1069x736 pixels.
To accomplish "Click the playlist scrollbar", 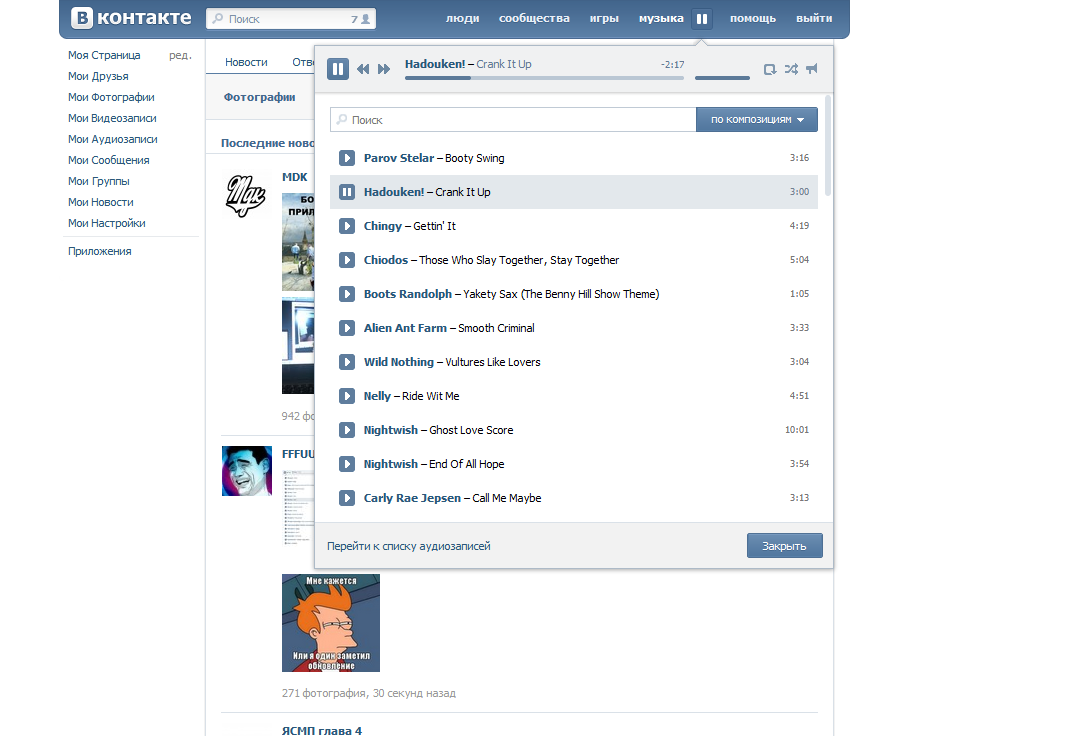I will [x=828, y=146].
